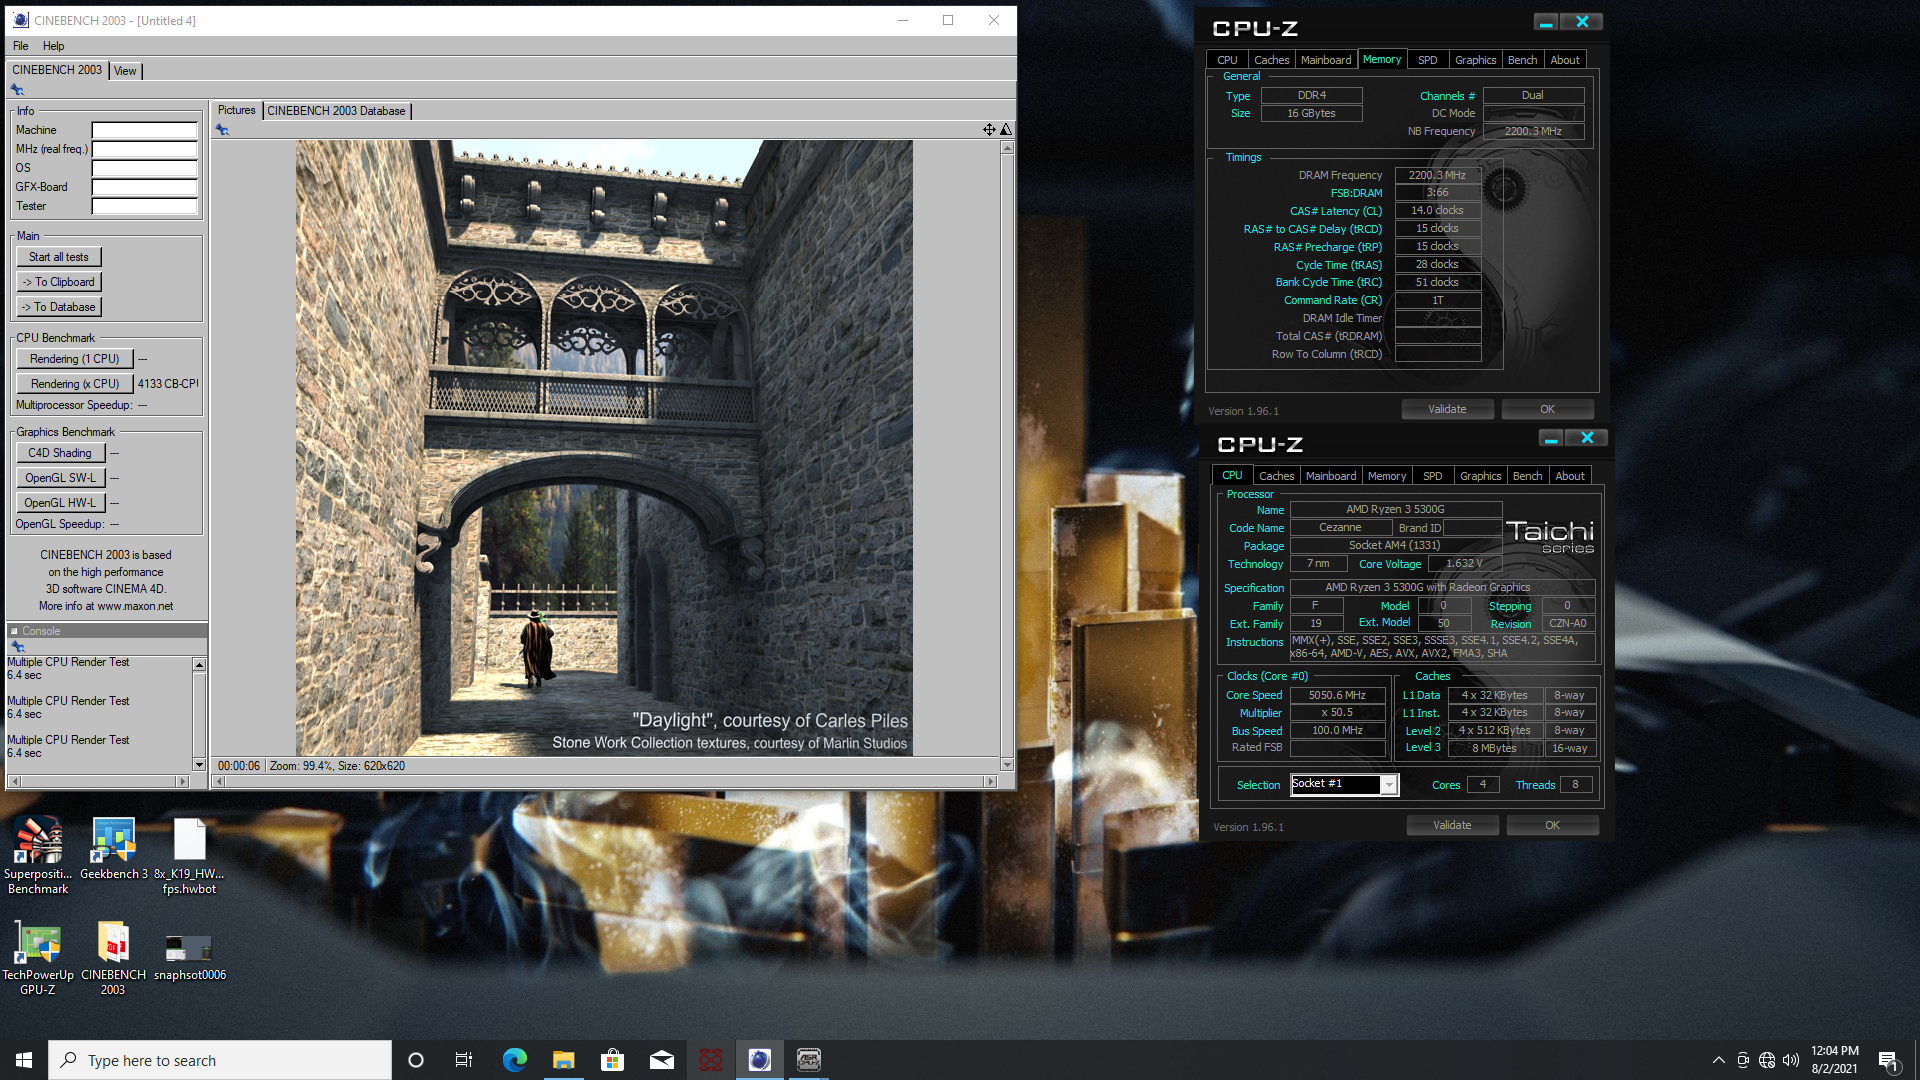Open notification center icon

coord(1888,1060)
